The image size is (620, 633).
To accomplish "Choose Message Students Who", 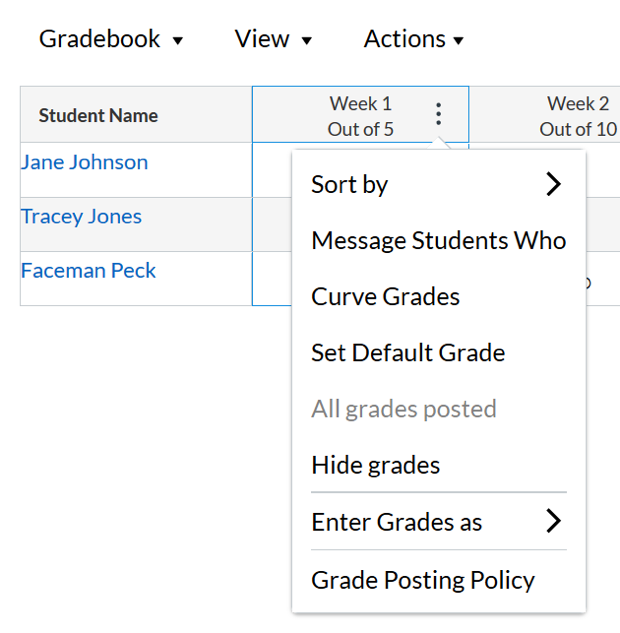I will [439, 241].
